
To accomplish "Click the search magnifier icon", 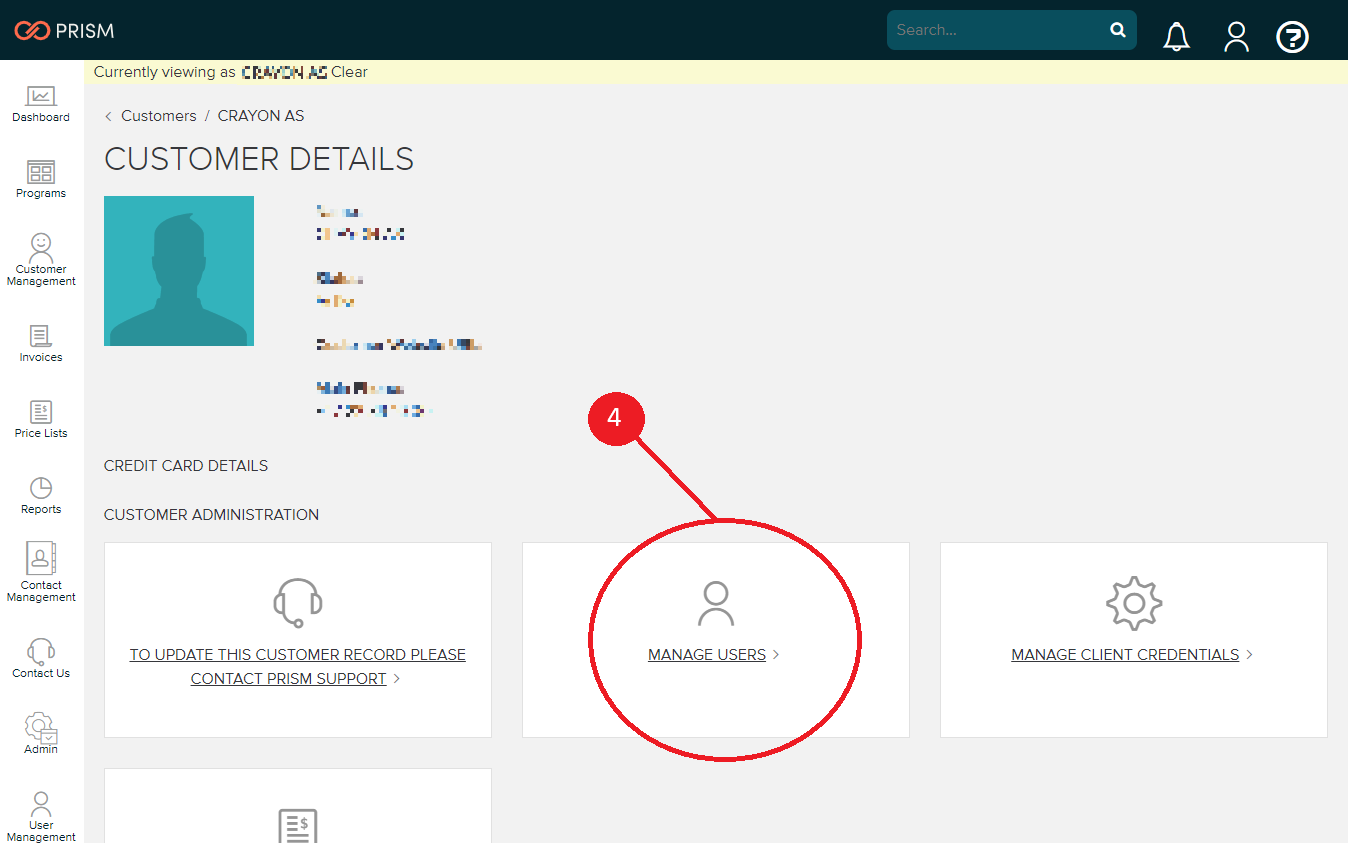I will coord(1118,30).
